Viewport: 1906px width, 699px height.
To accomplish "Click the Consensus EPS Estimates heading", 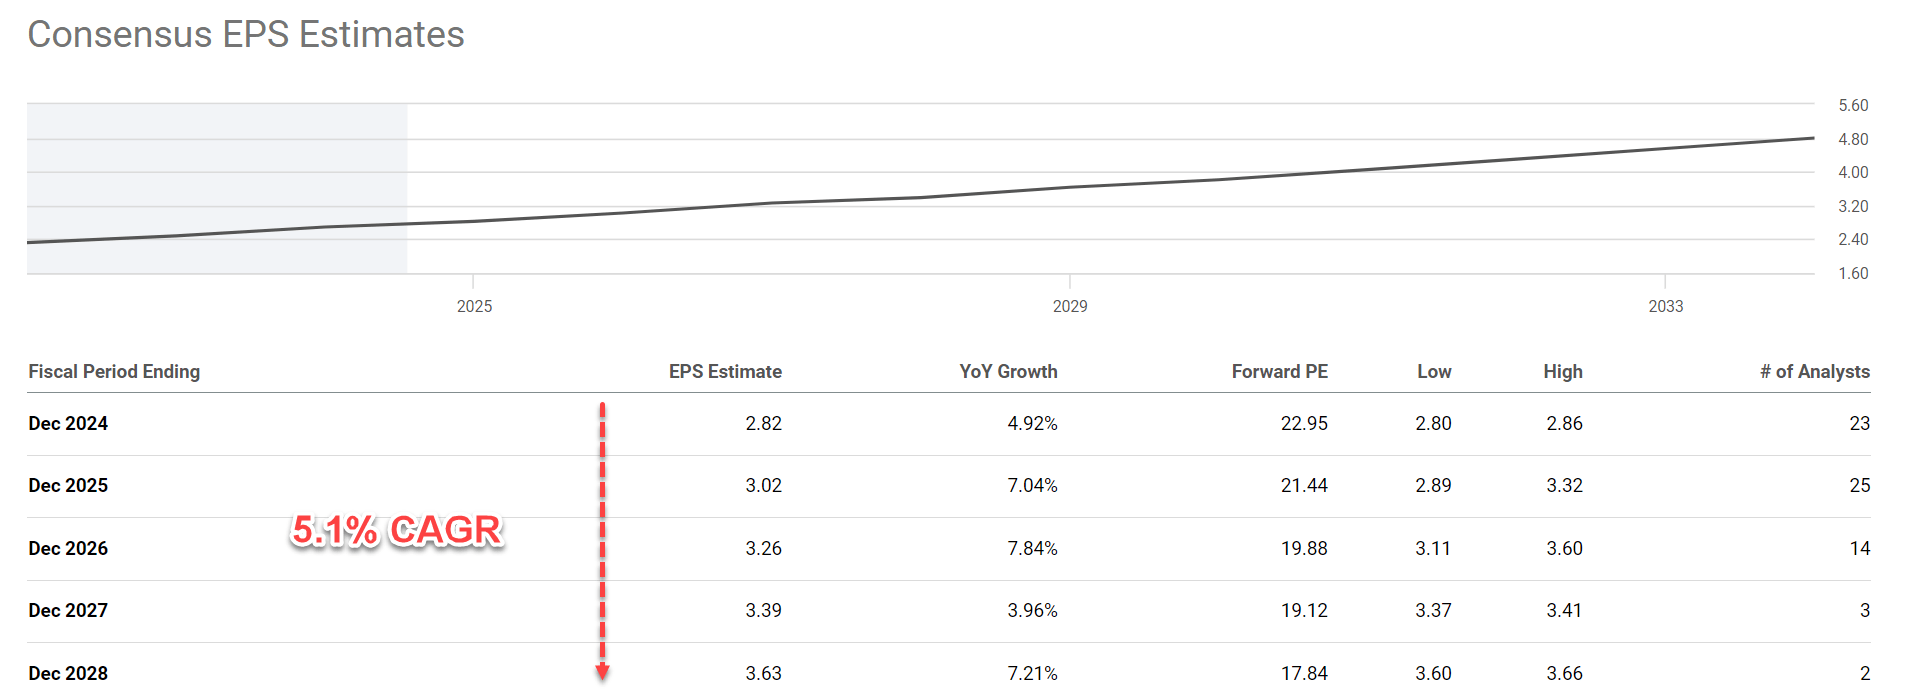I will (246, 35).
